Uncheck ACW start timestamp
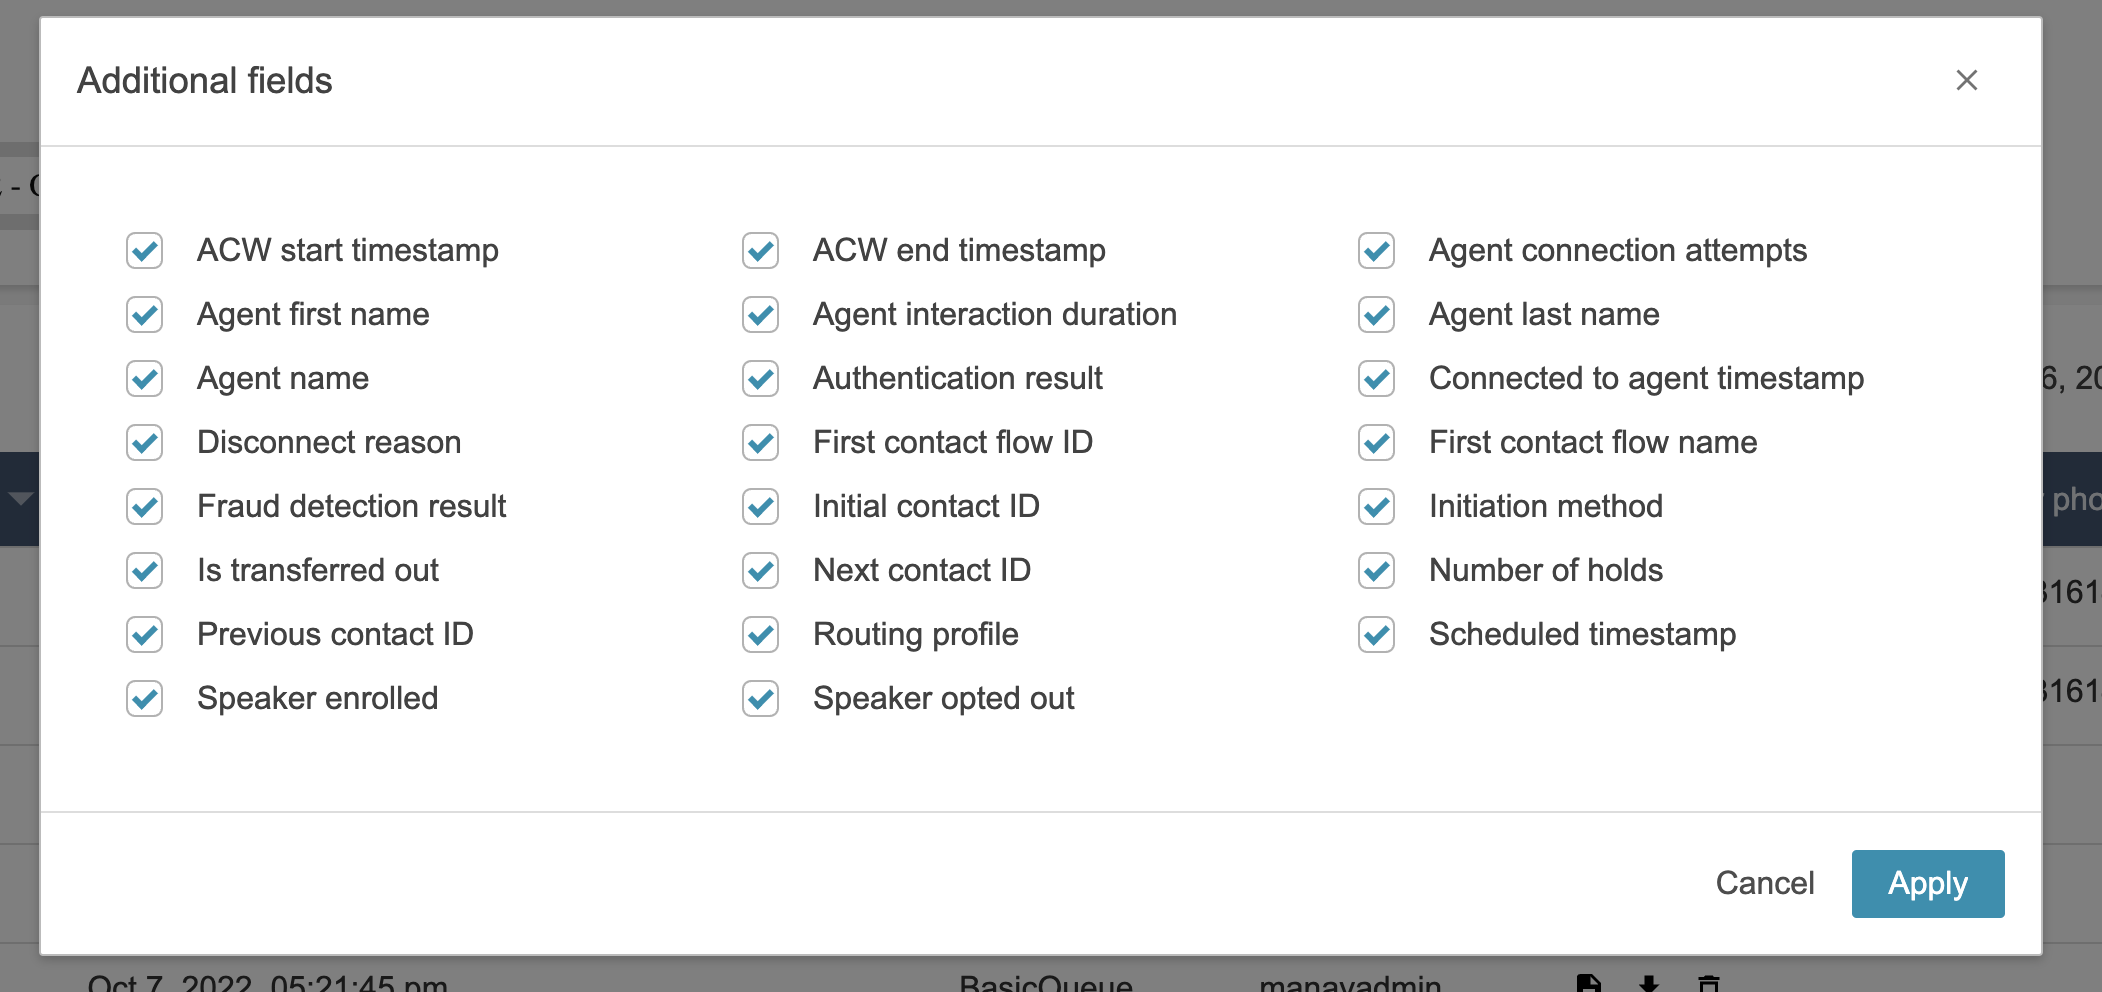This screenshot has height=992, width=2102. pyautogui.click(x=145, y=250)
